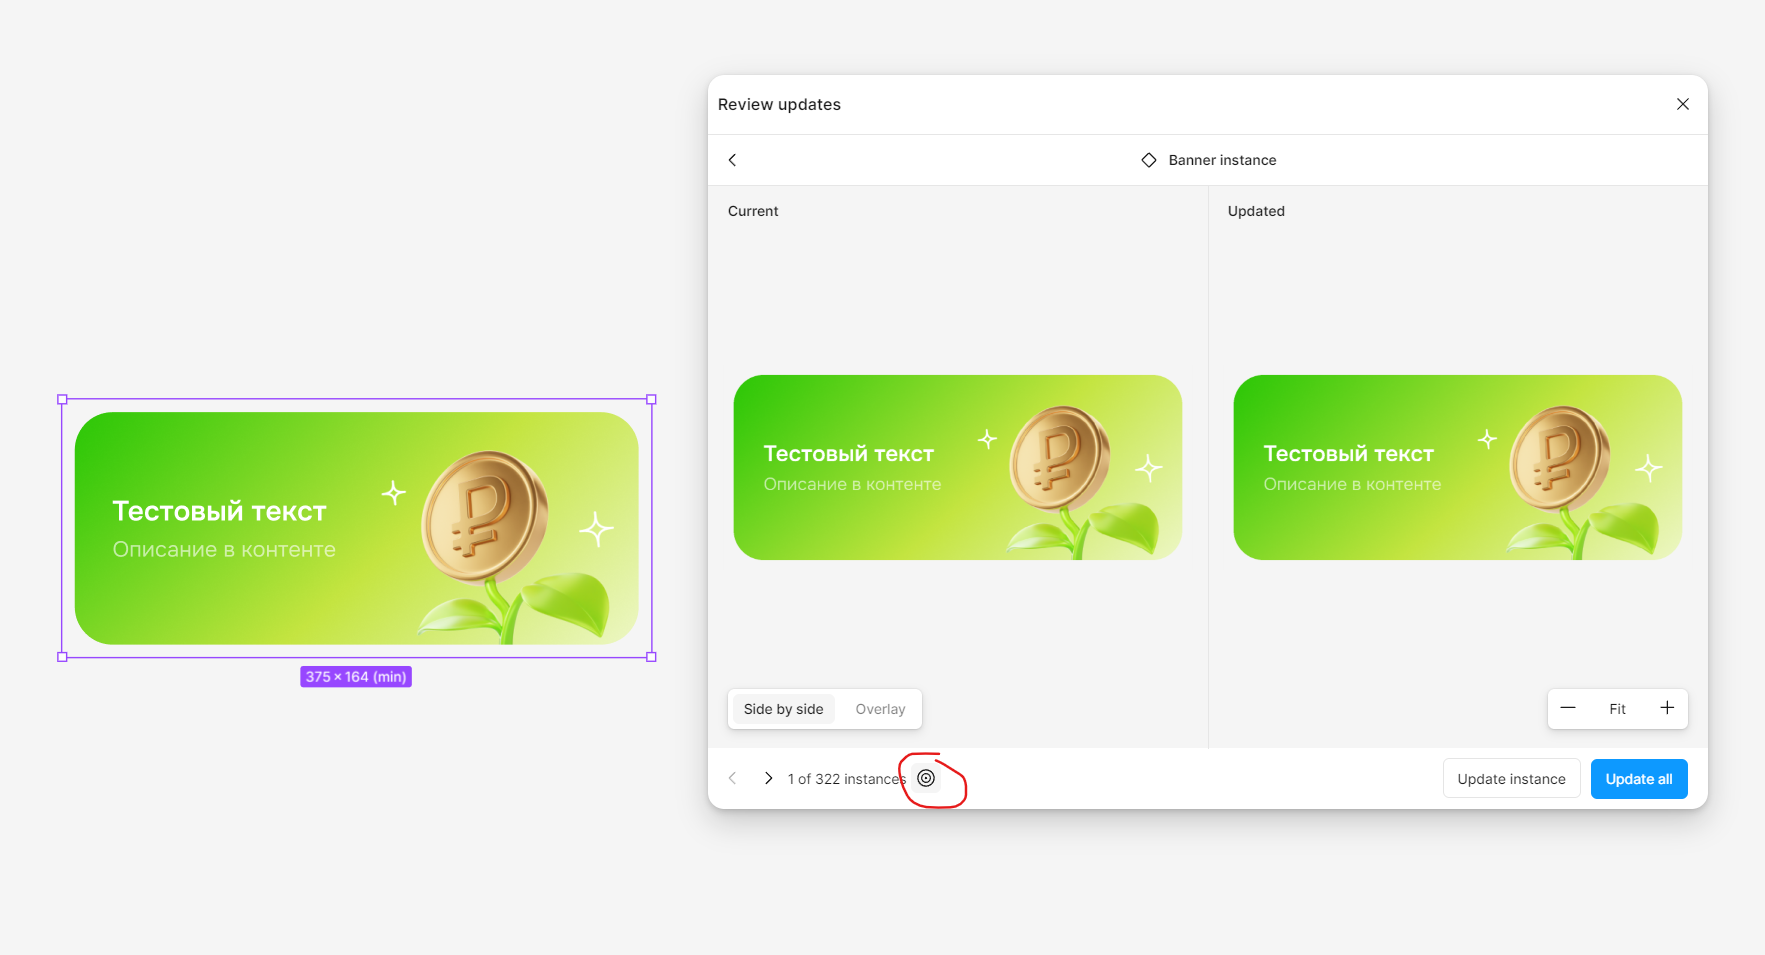Go to the previous instance arrow
Screen dimensions: 1765x955
tap(732, 778)
